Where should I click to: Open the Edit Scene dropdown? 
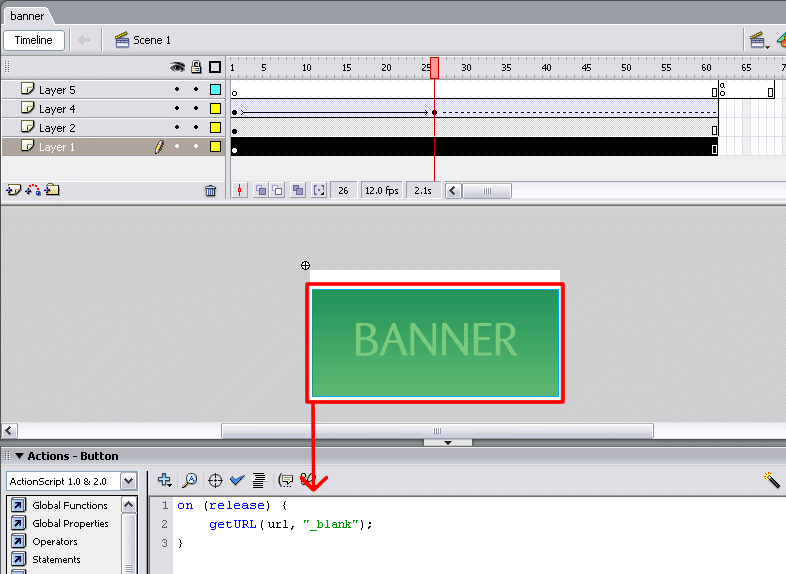click(x=759, y=40)
